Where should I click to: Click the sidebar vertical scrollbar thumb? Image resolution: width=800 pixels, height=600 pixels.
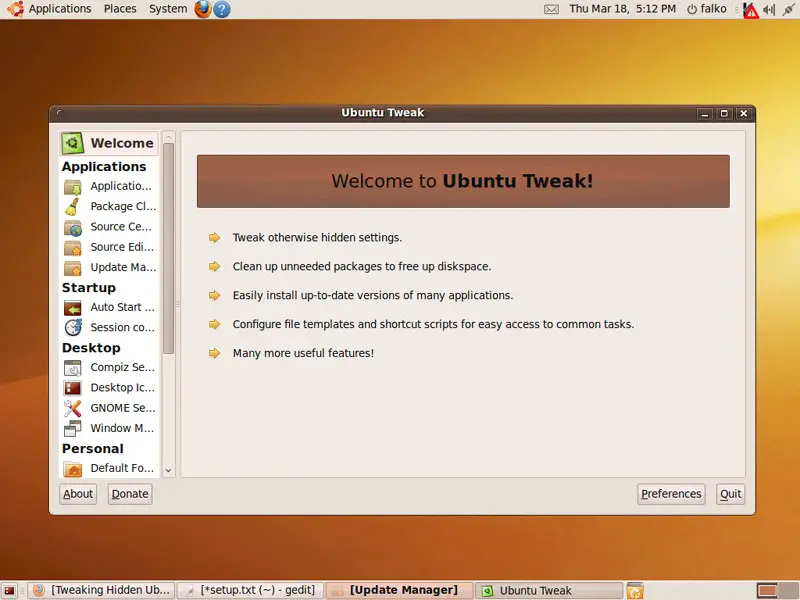point(168,248)
